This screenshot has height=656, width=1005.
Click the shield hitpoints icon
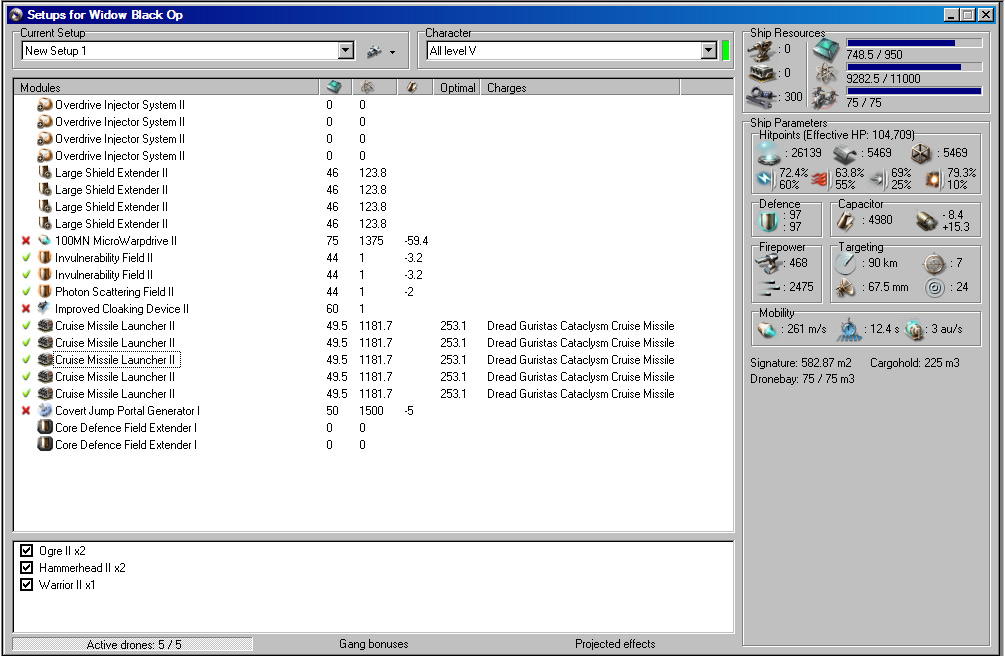pyautogui.click(x=768, y=153)
